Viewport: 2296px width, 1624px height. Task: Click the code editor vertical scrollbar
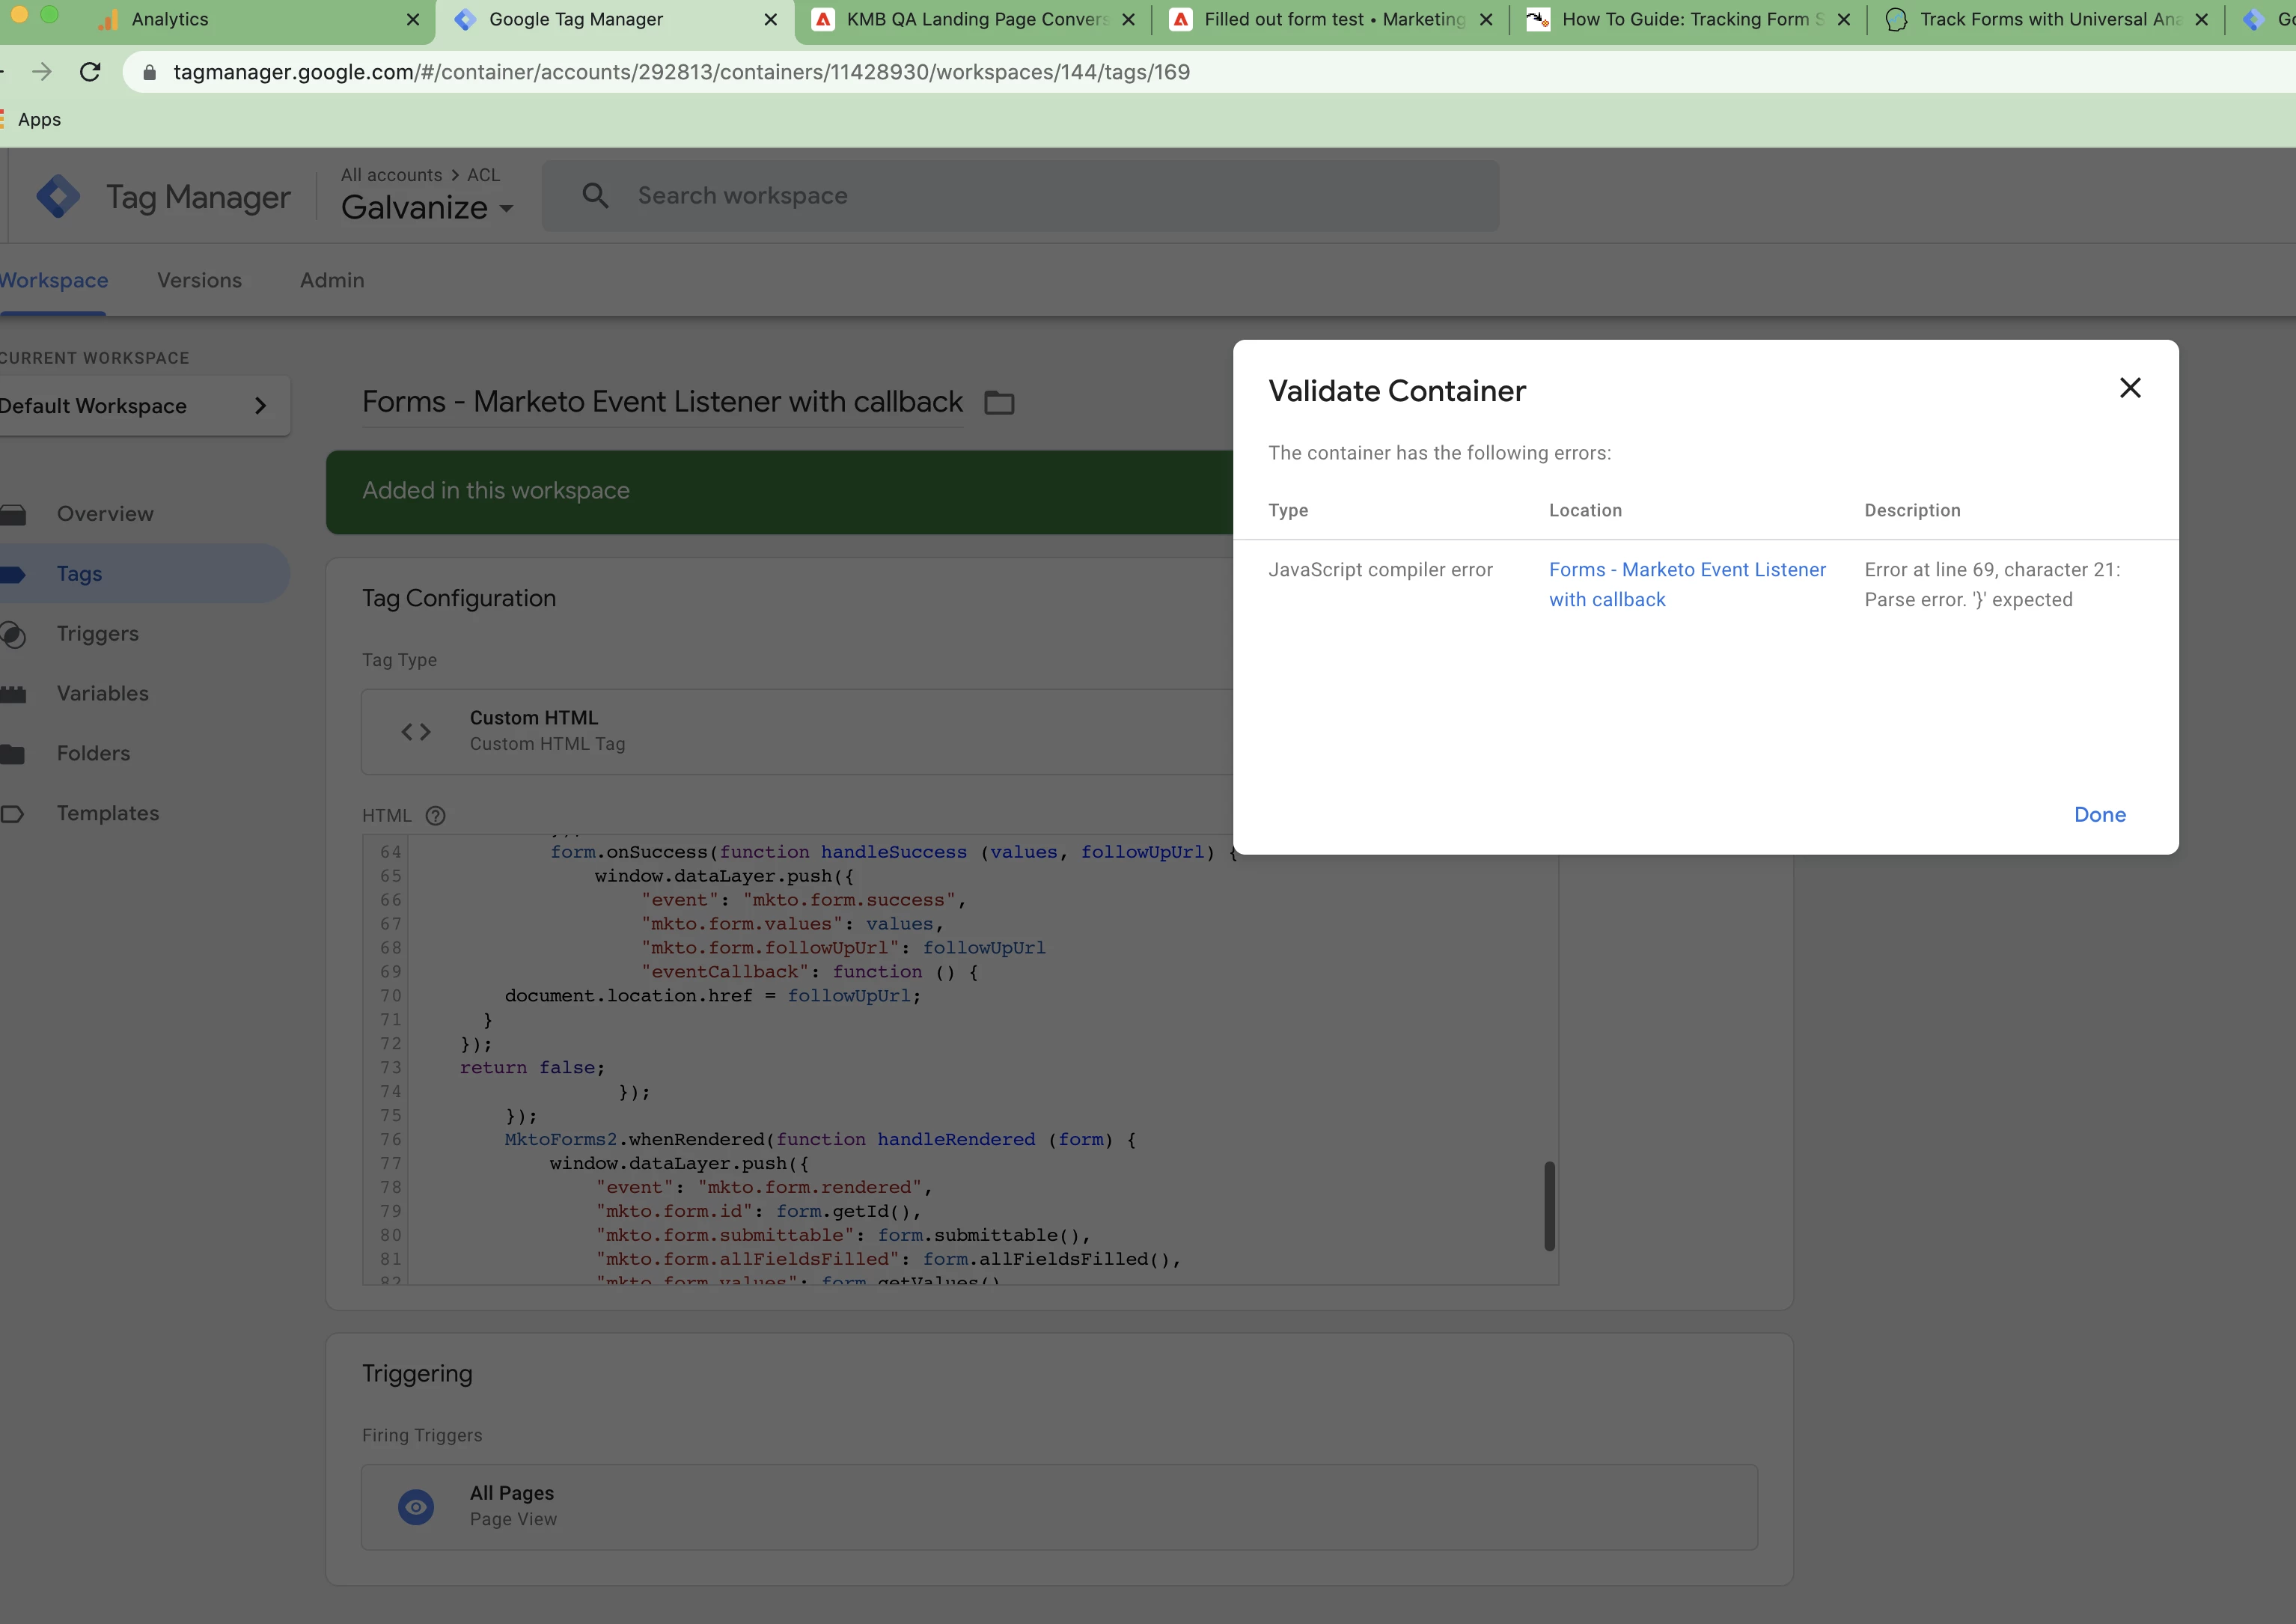tap(1549, 1205)
